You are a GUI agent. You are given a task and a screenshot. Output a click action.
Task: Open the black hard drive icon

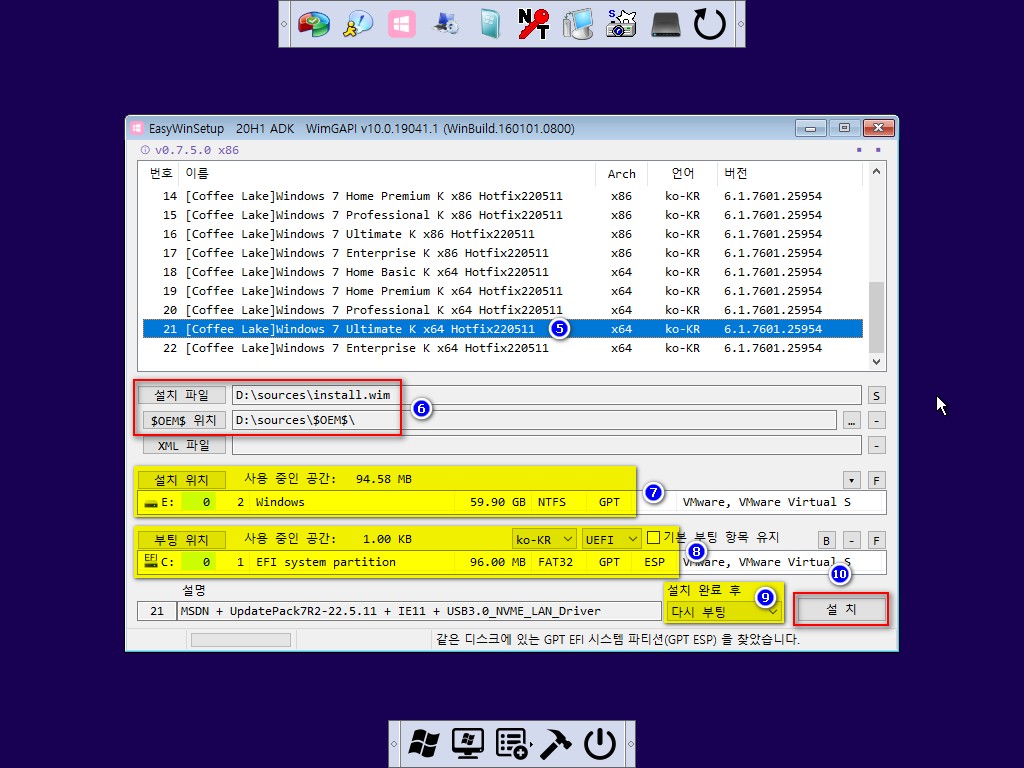[x=665, y=24]
